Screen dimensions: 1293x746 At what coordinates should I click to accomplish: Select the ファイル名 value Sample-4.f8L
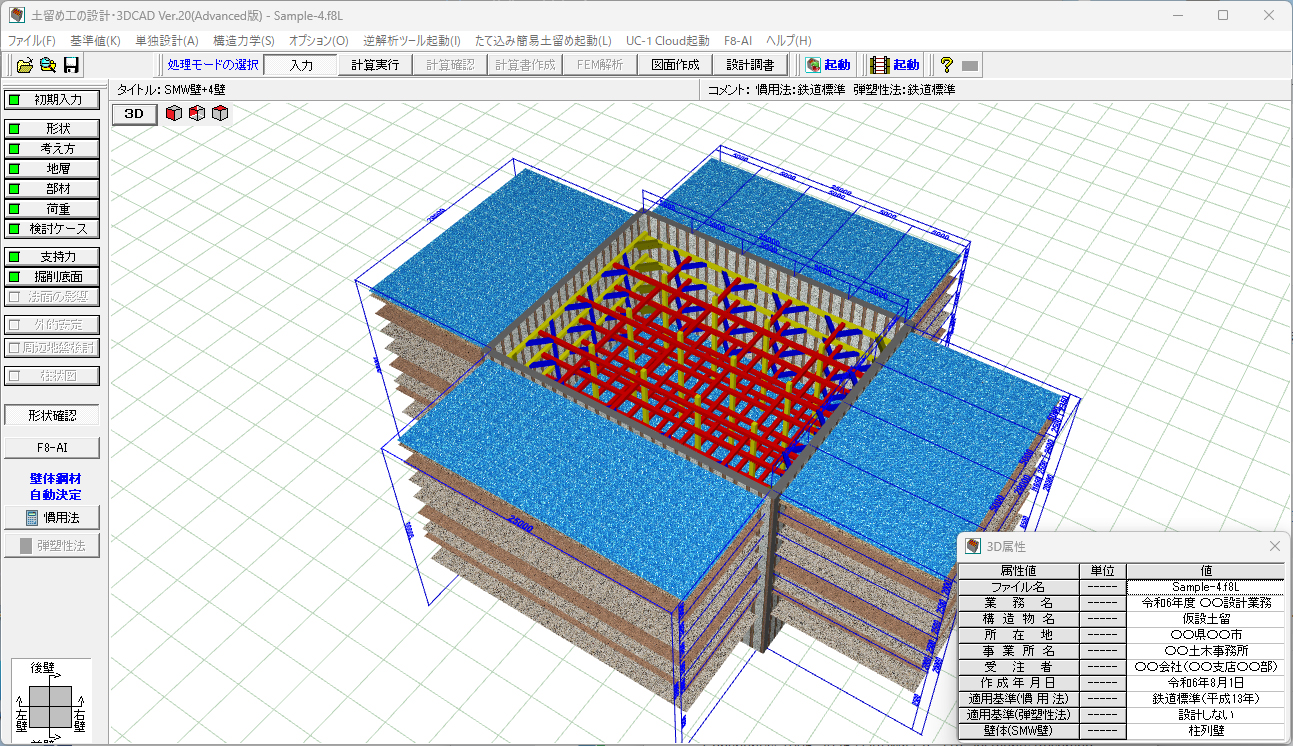(1205, 587)
